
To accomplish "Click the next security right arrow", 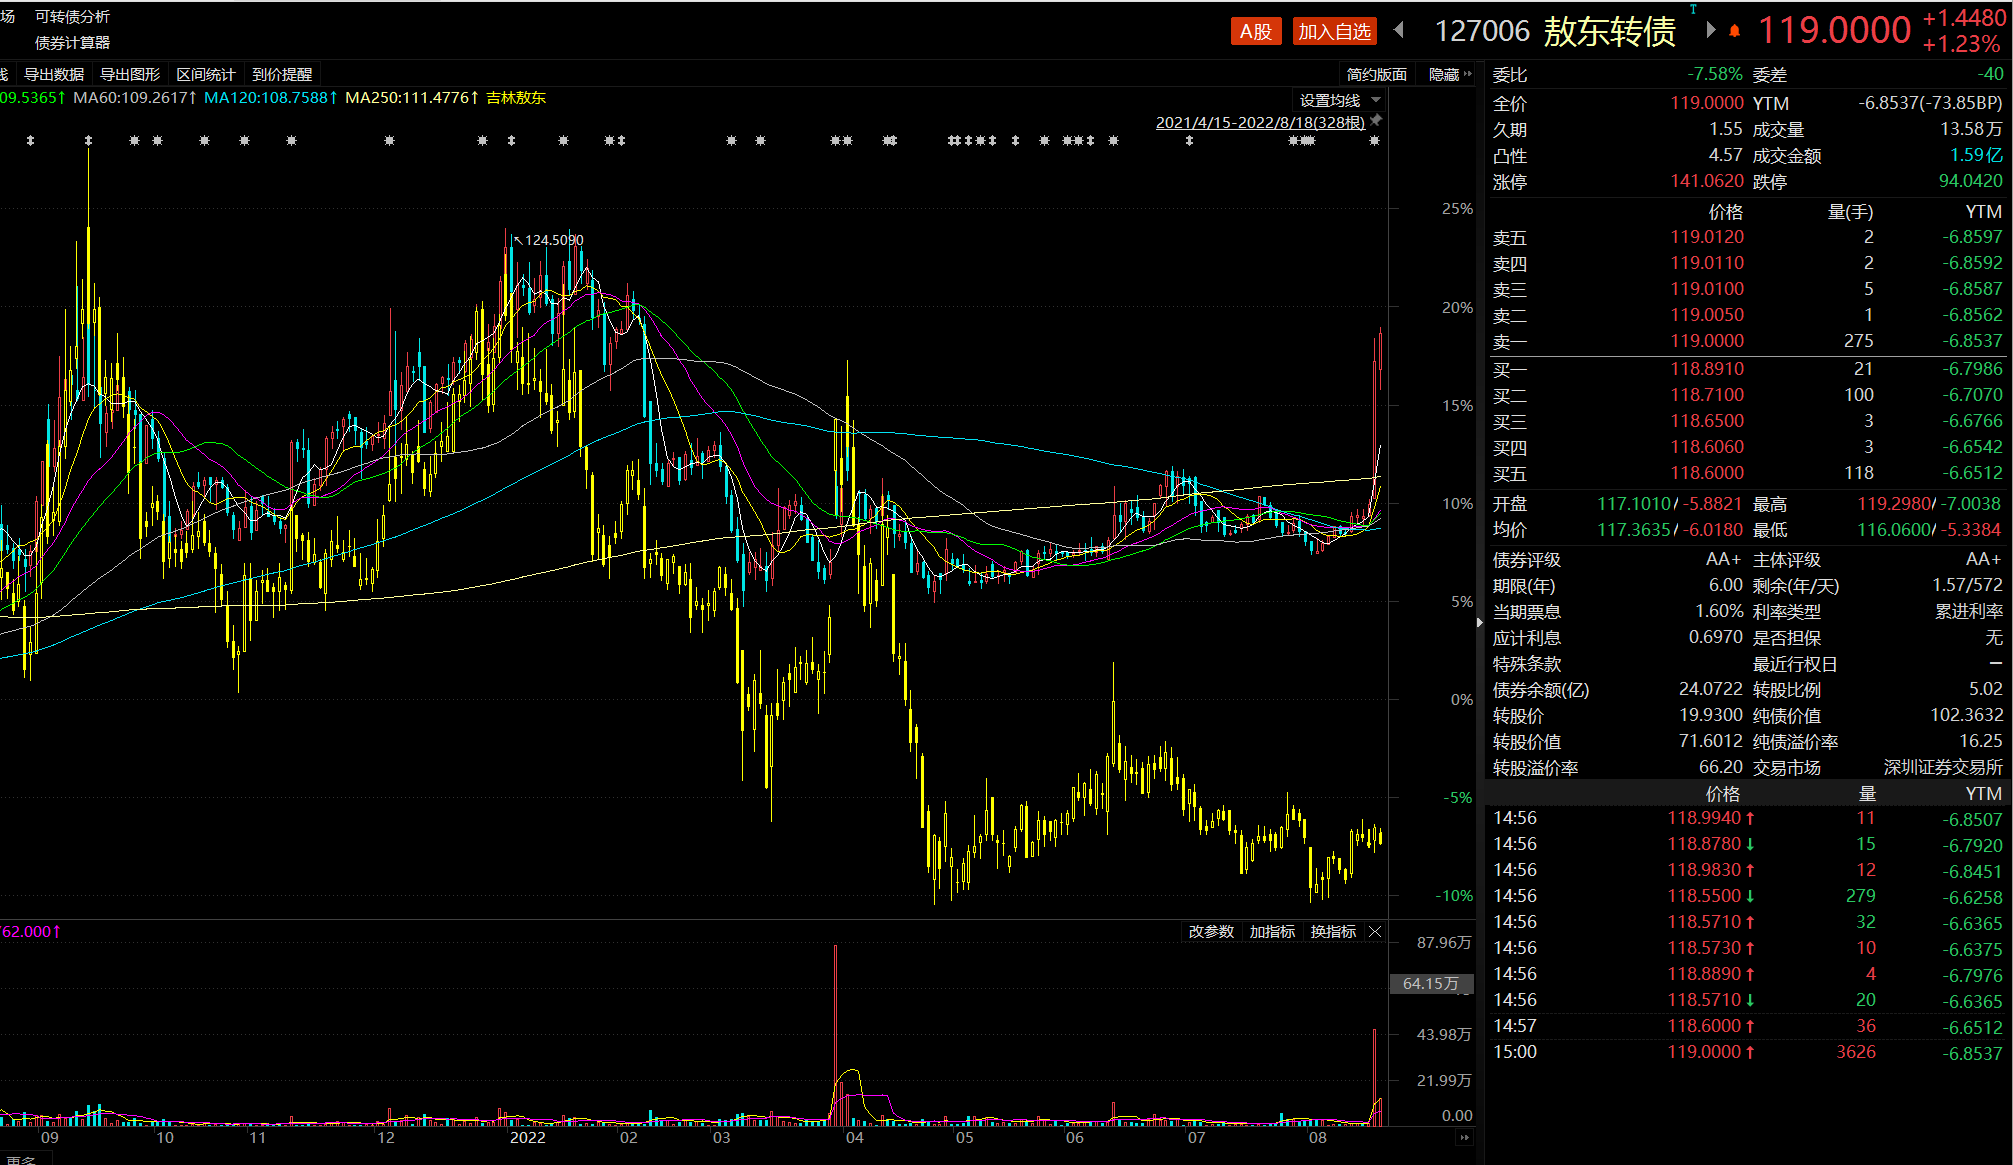I will click(x=1711, y=30).
